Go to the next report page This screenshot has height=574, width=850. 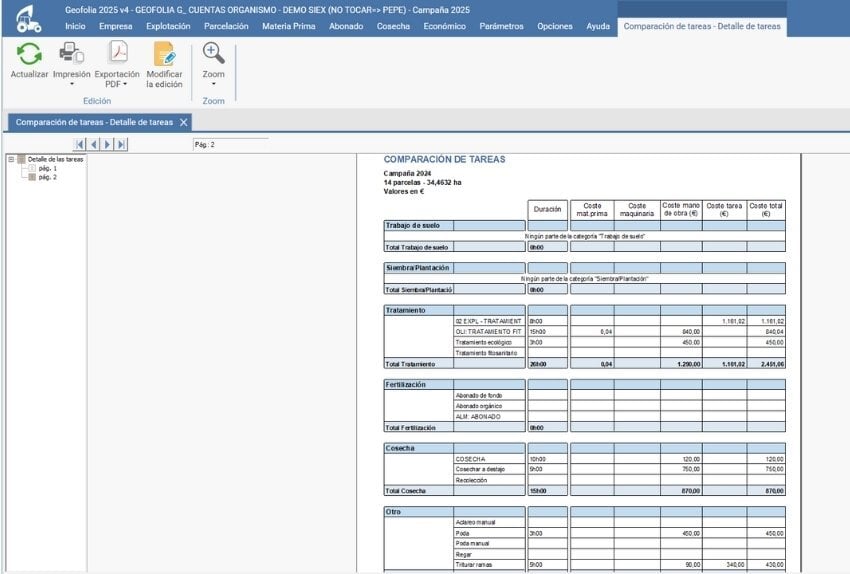(x=108, y=145)
